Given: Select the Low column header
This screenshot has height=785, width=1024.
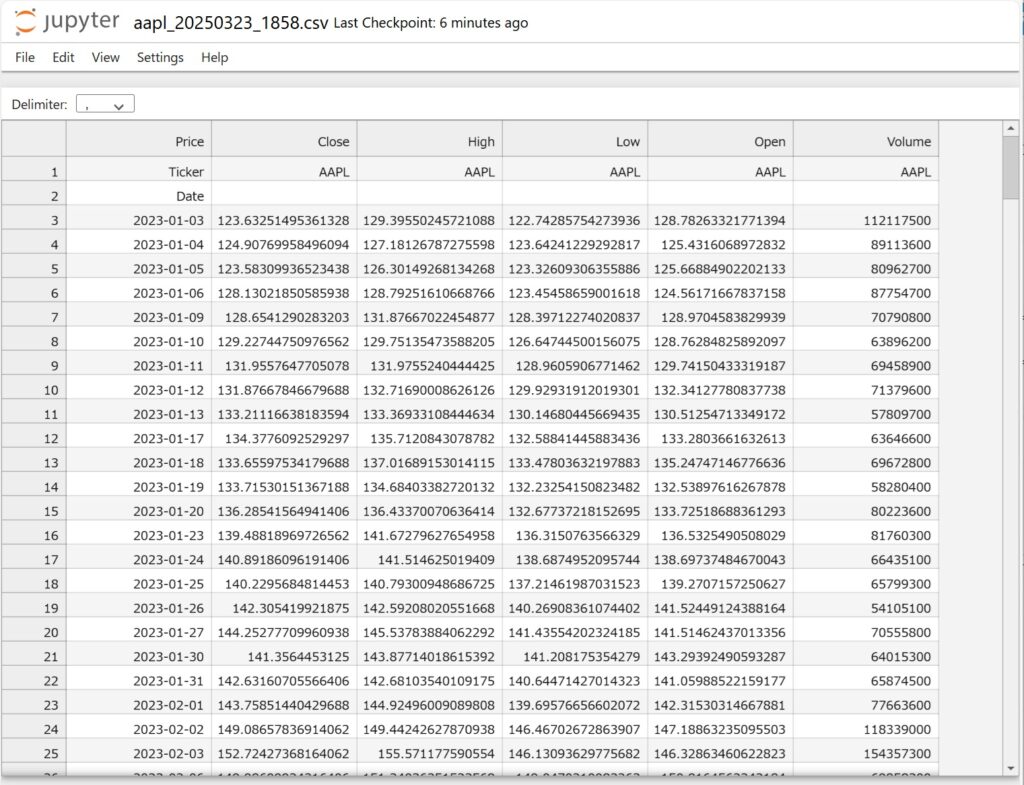Looking at the screenshot, I should [x=575, y=142].
